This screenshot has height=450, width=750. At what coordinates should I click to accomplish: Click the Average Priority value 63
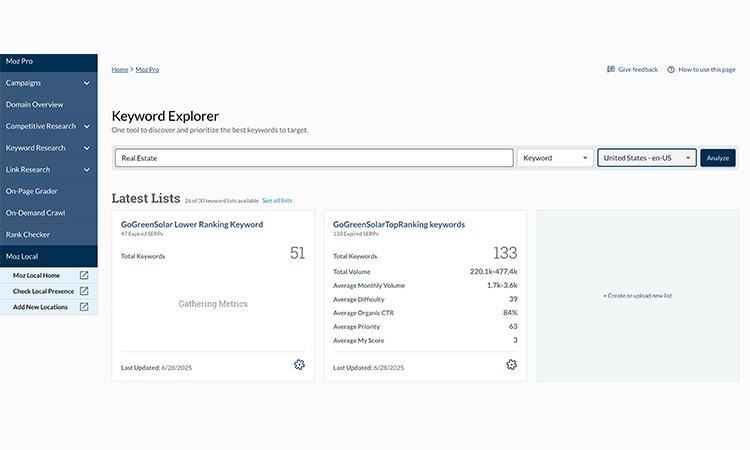click(x=513, y=326)
